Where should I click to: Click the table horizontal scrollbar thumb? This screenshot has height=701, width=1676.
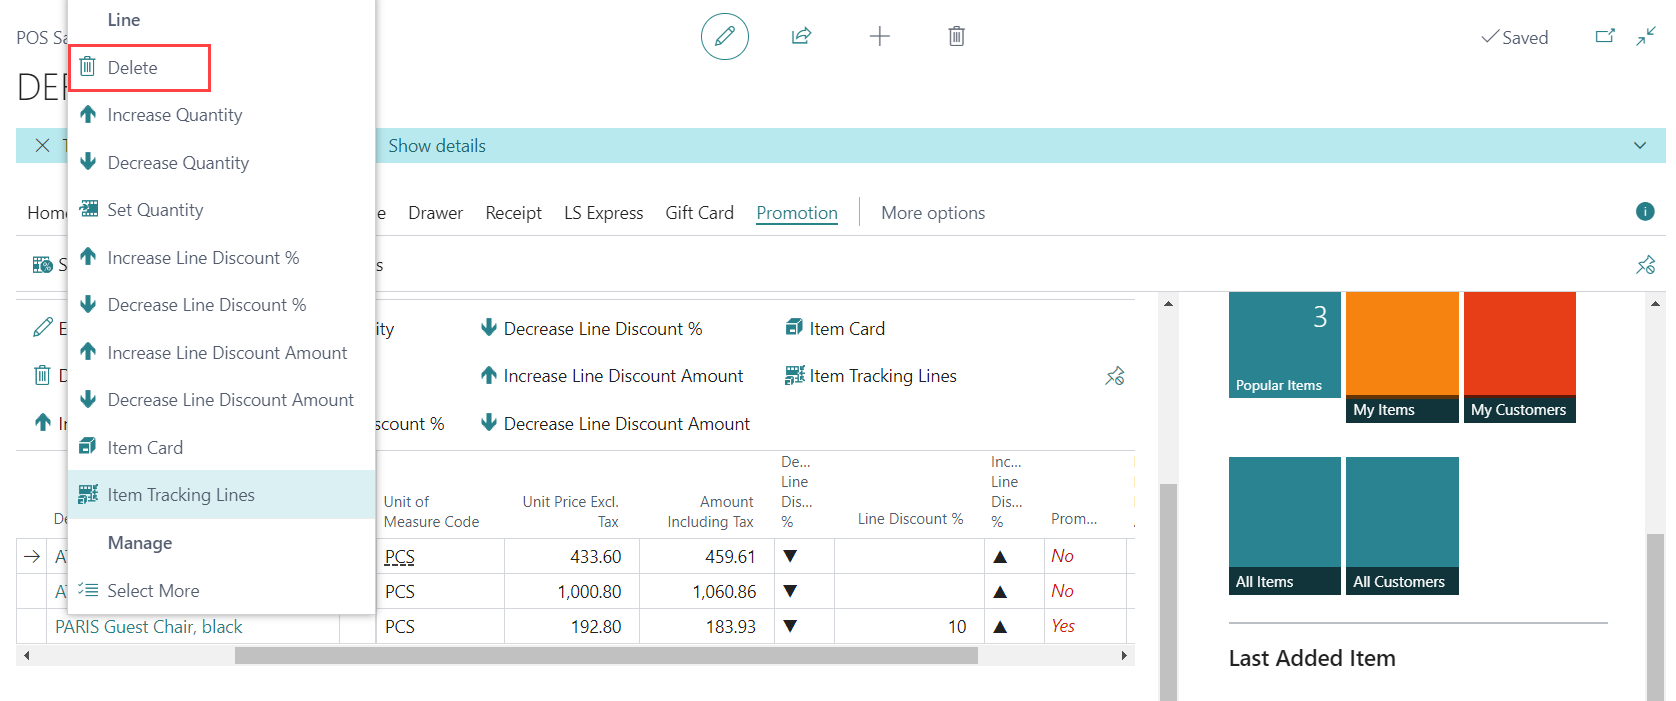tap(606, 656)
